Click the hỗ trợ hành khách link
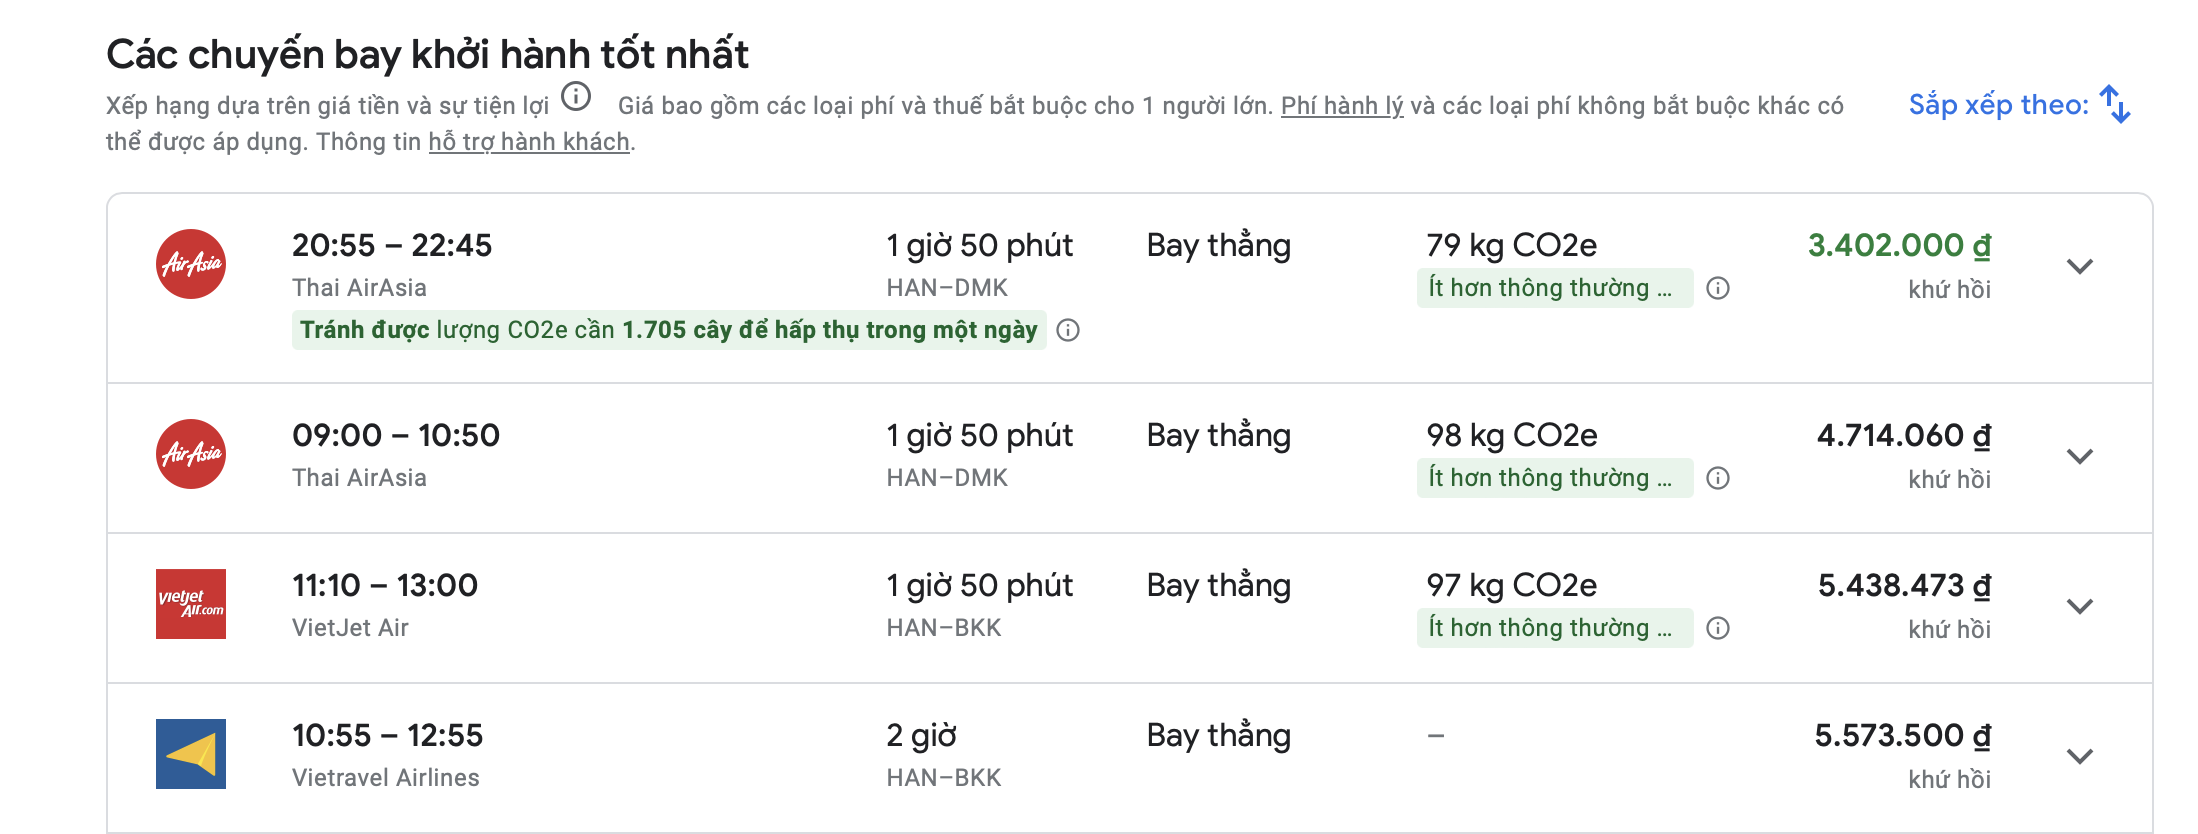2198x834 pixels. click(529, 141)
